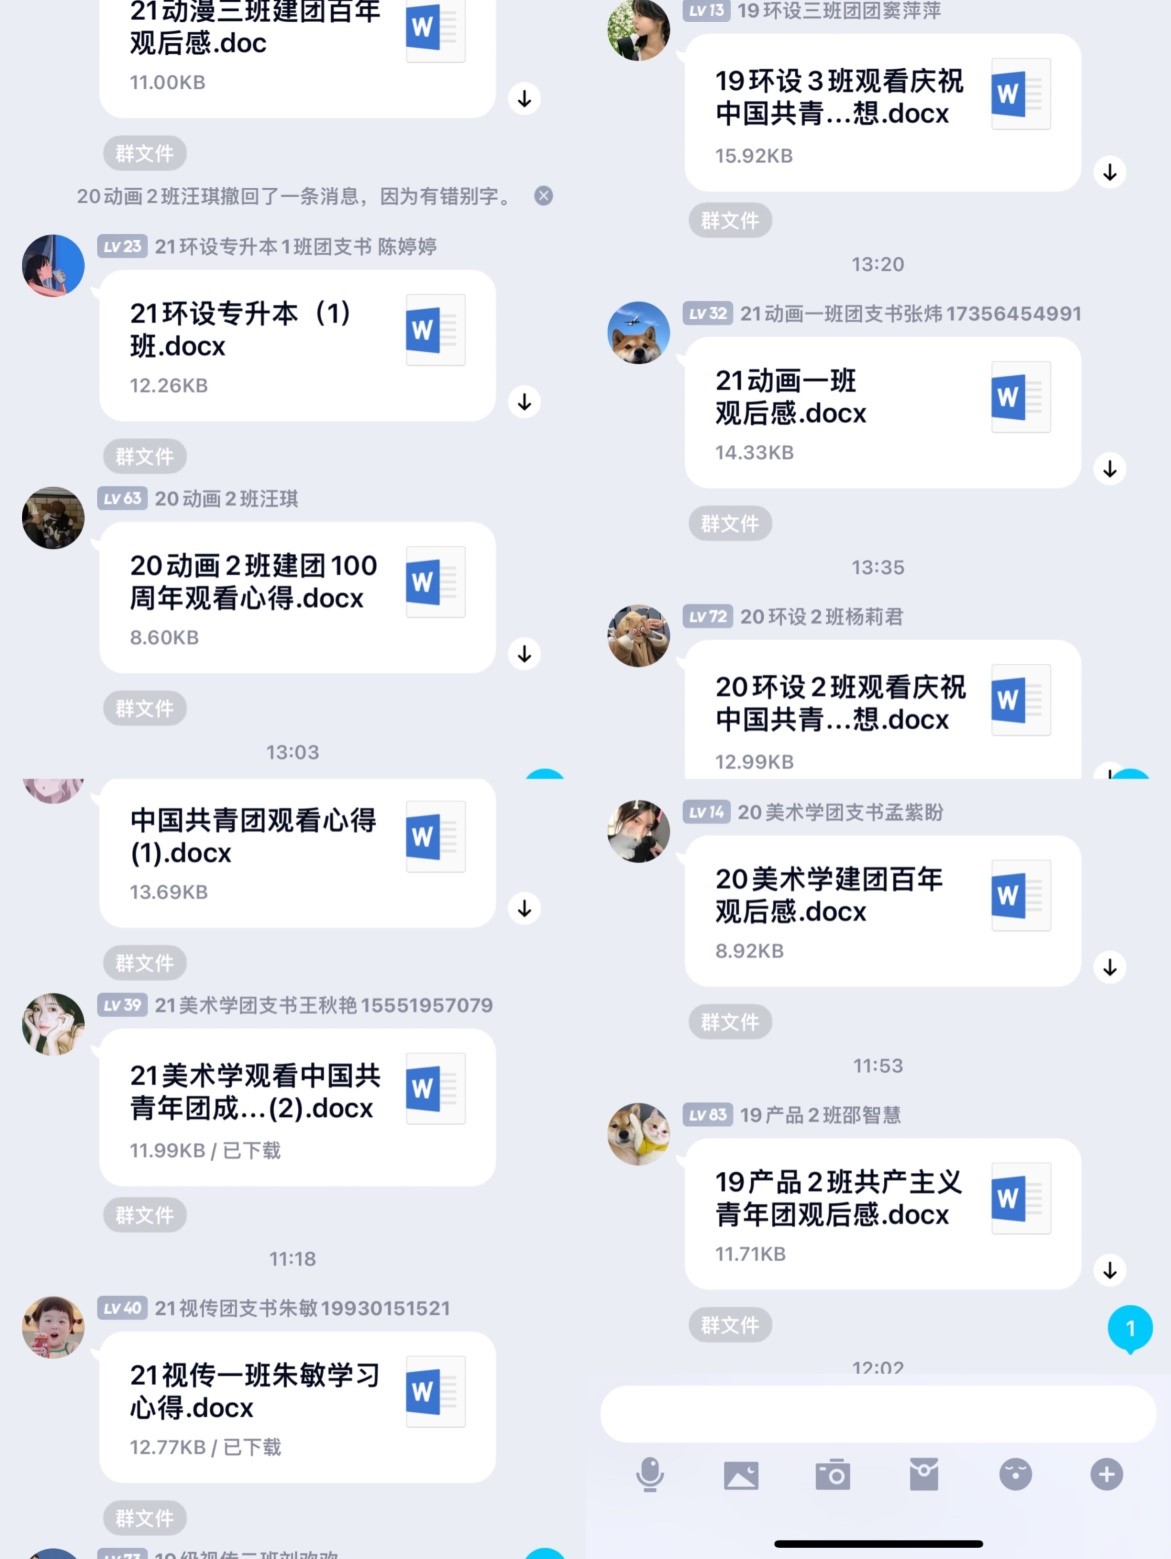The image size is (1171, 1559).
Task: Tap the microphone voice input icon
Action: [650, 1474]
